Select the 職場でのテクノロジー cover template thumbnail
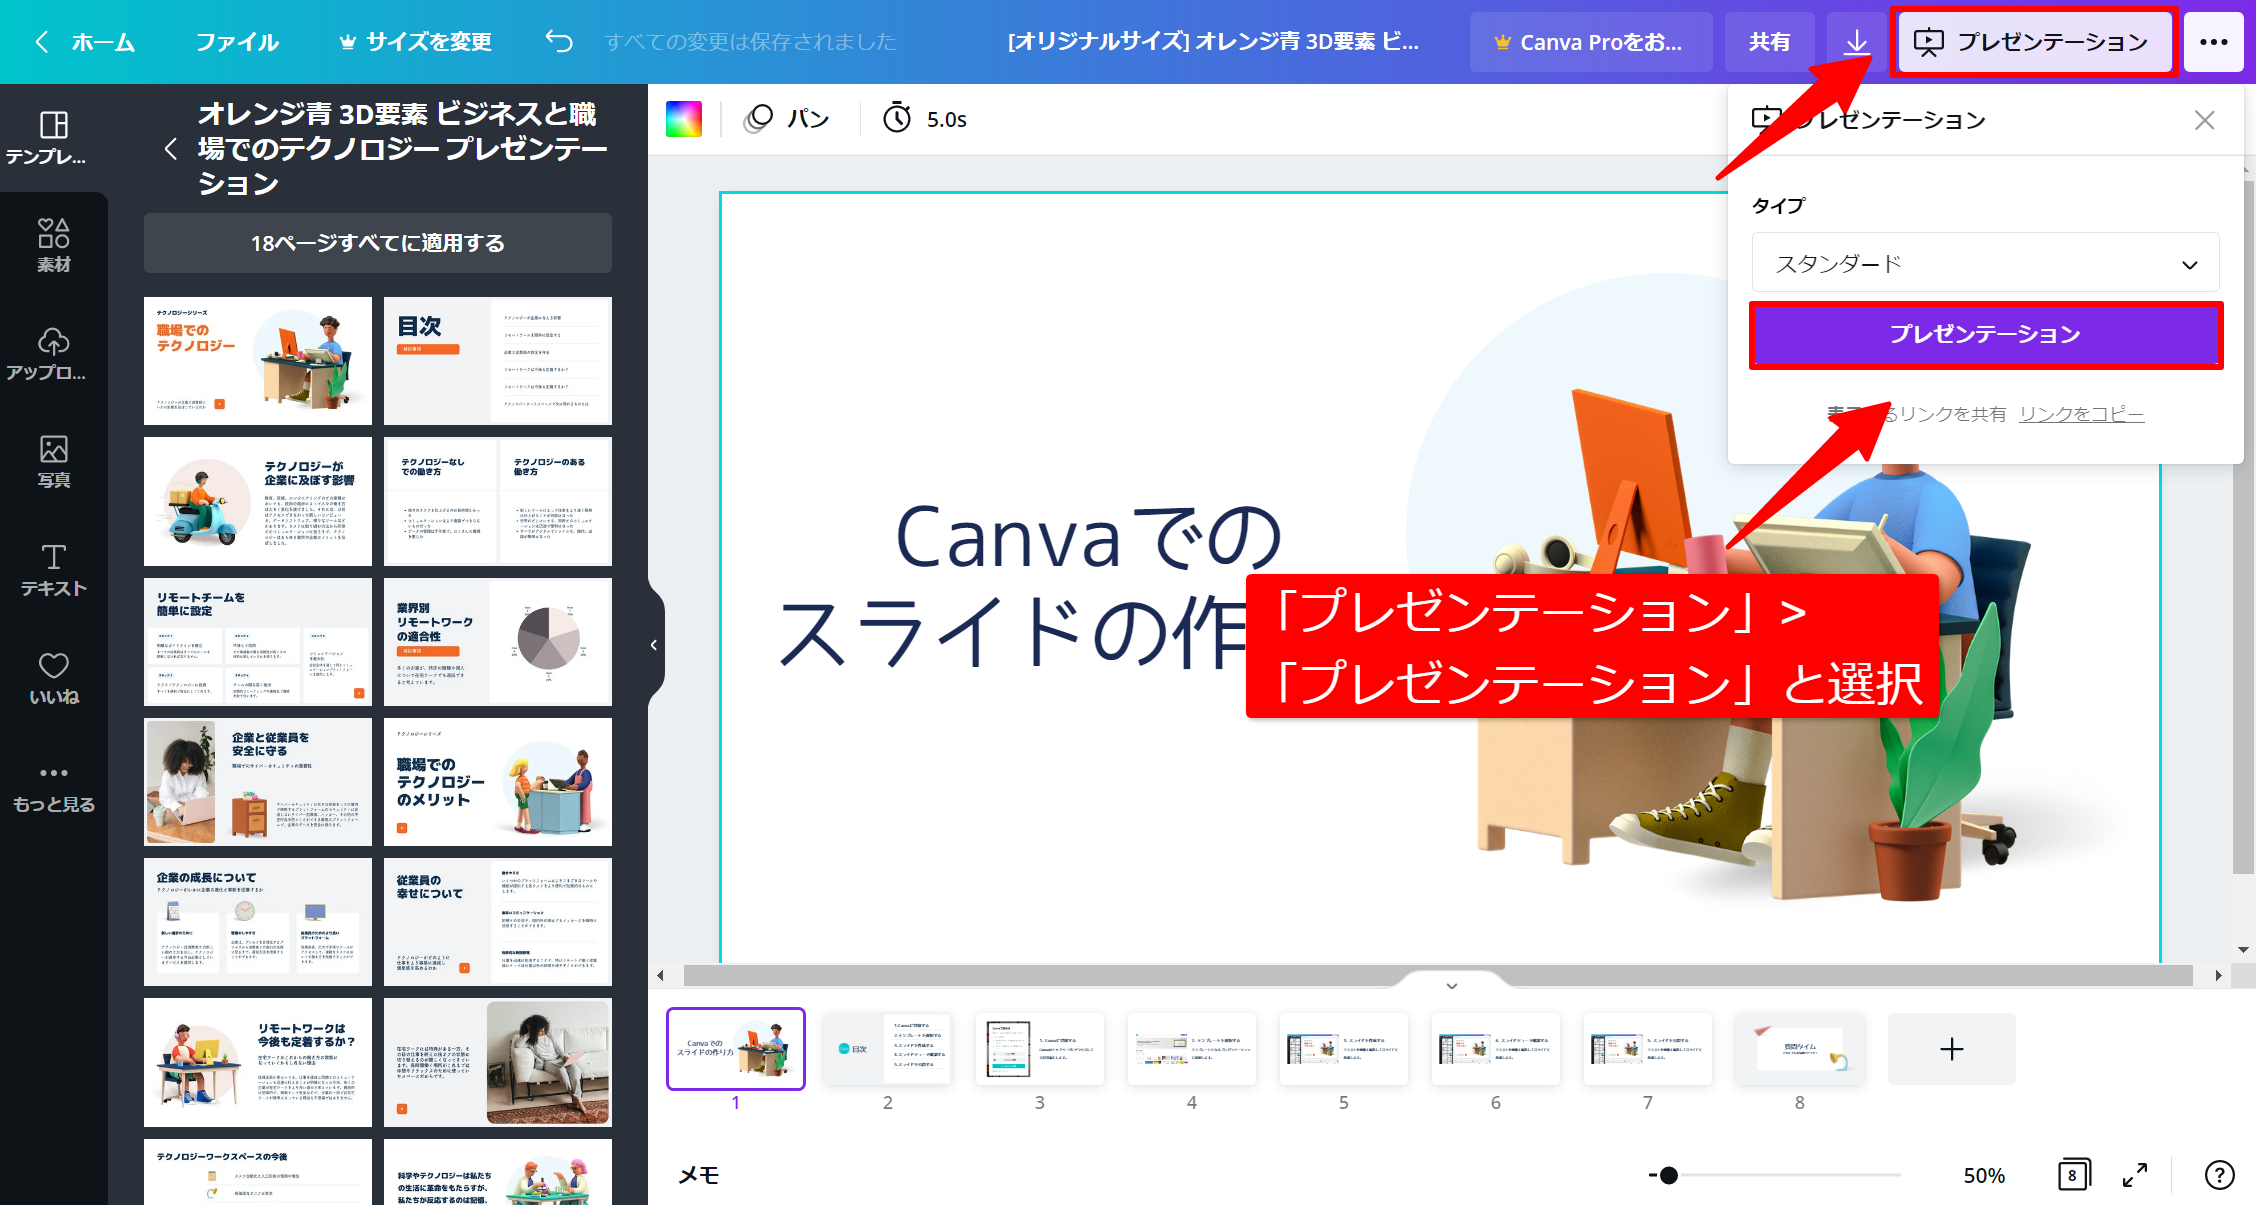The height and width of the screenshot is (1205, 2256). [x=258, y=361]
